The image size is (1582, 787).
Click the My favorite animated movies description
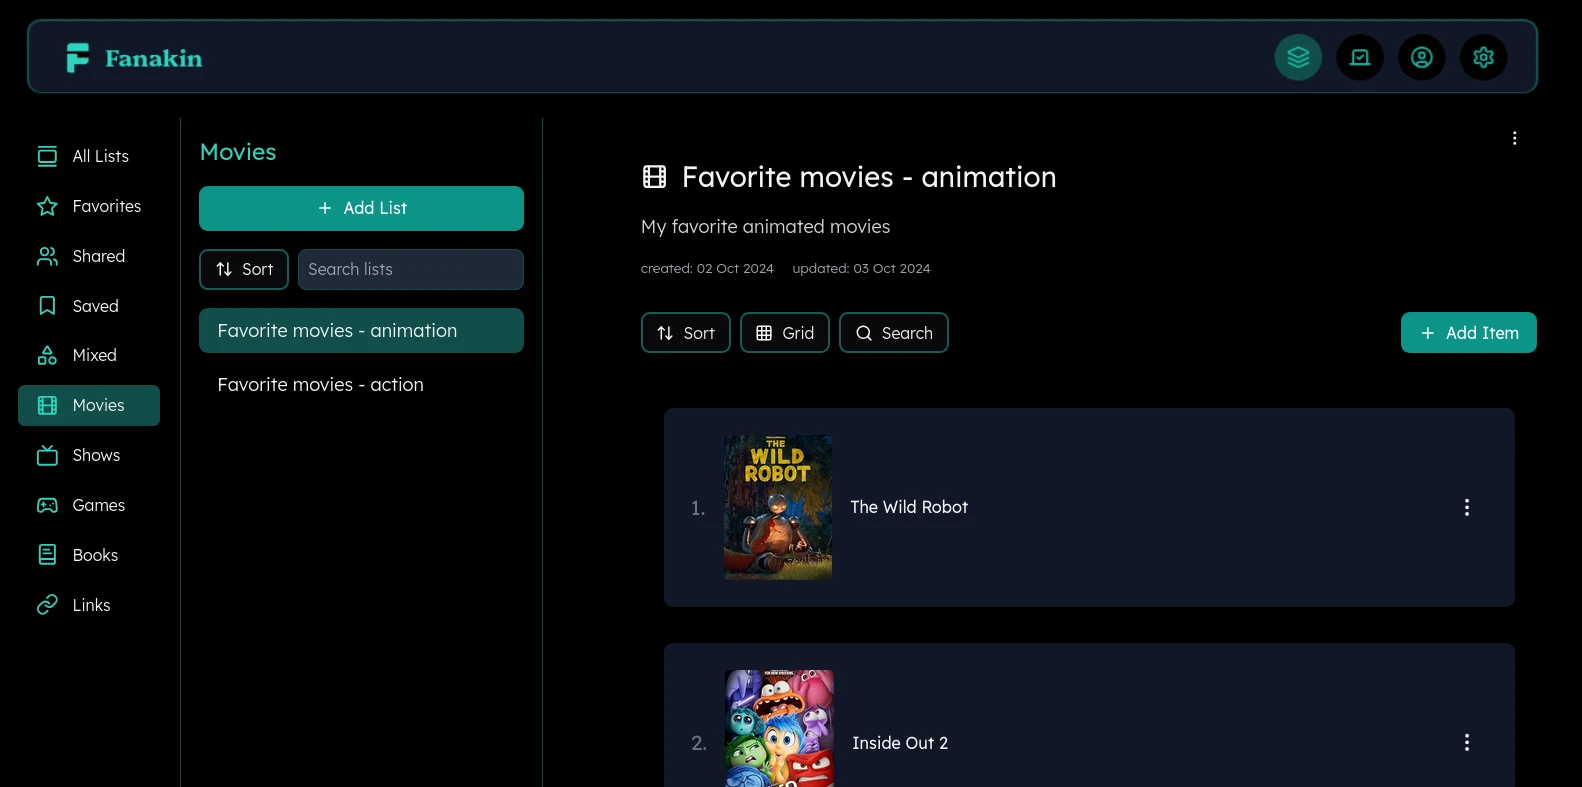pyautogui.click(x=766, y=227)
